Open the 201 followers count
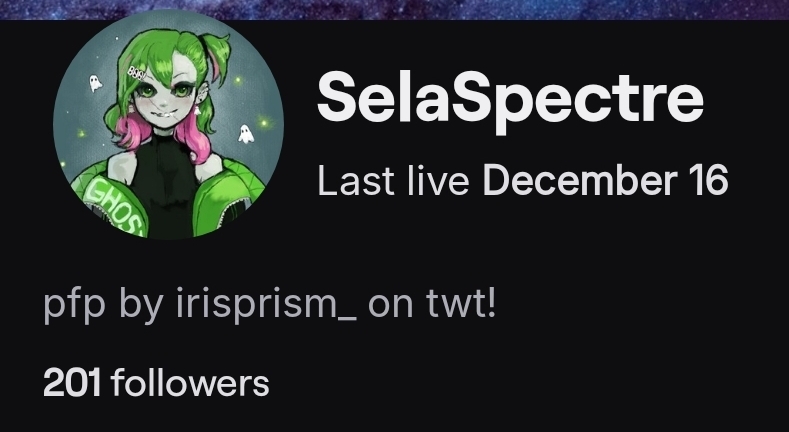This screenshot has height=432, width=789. (x=156, y=383)
